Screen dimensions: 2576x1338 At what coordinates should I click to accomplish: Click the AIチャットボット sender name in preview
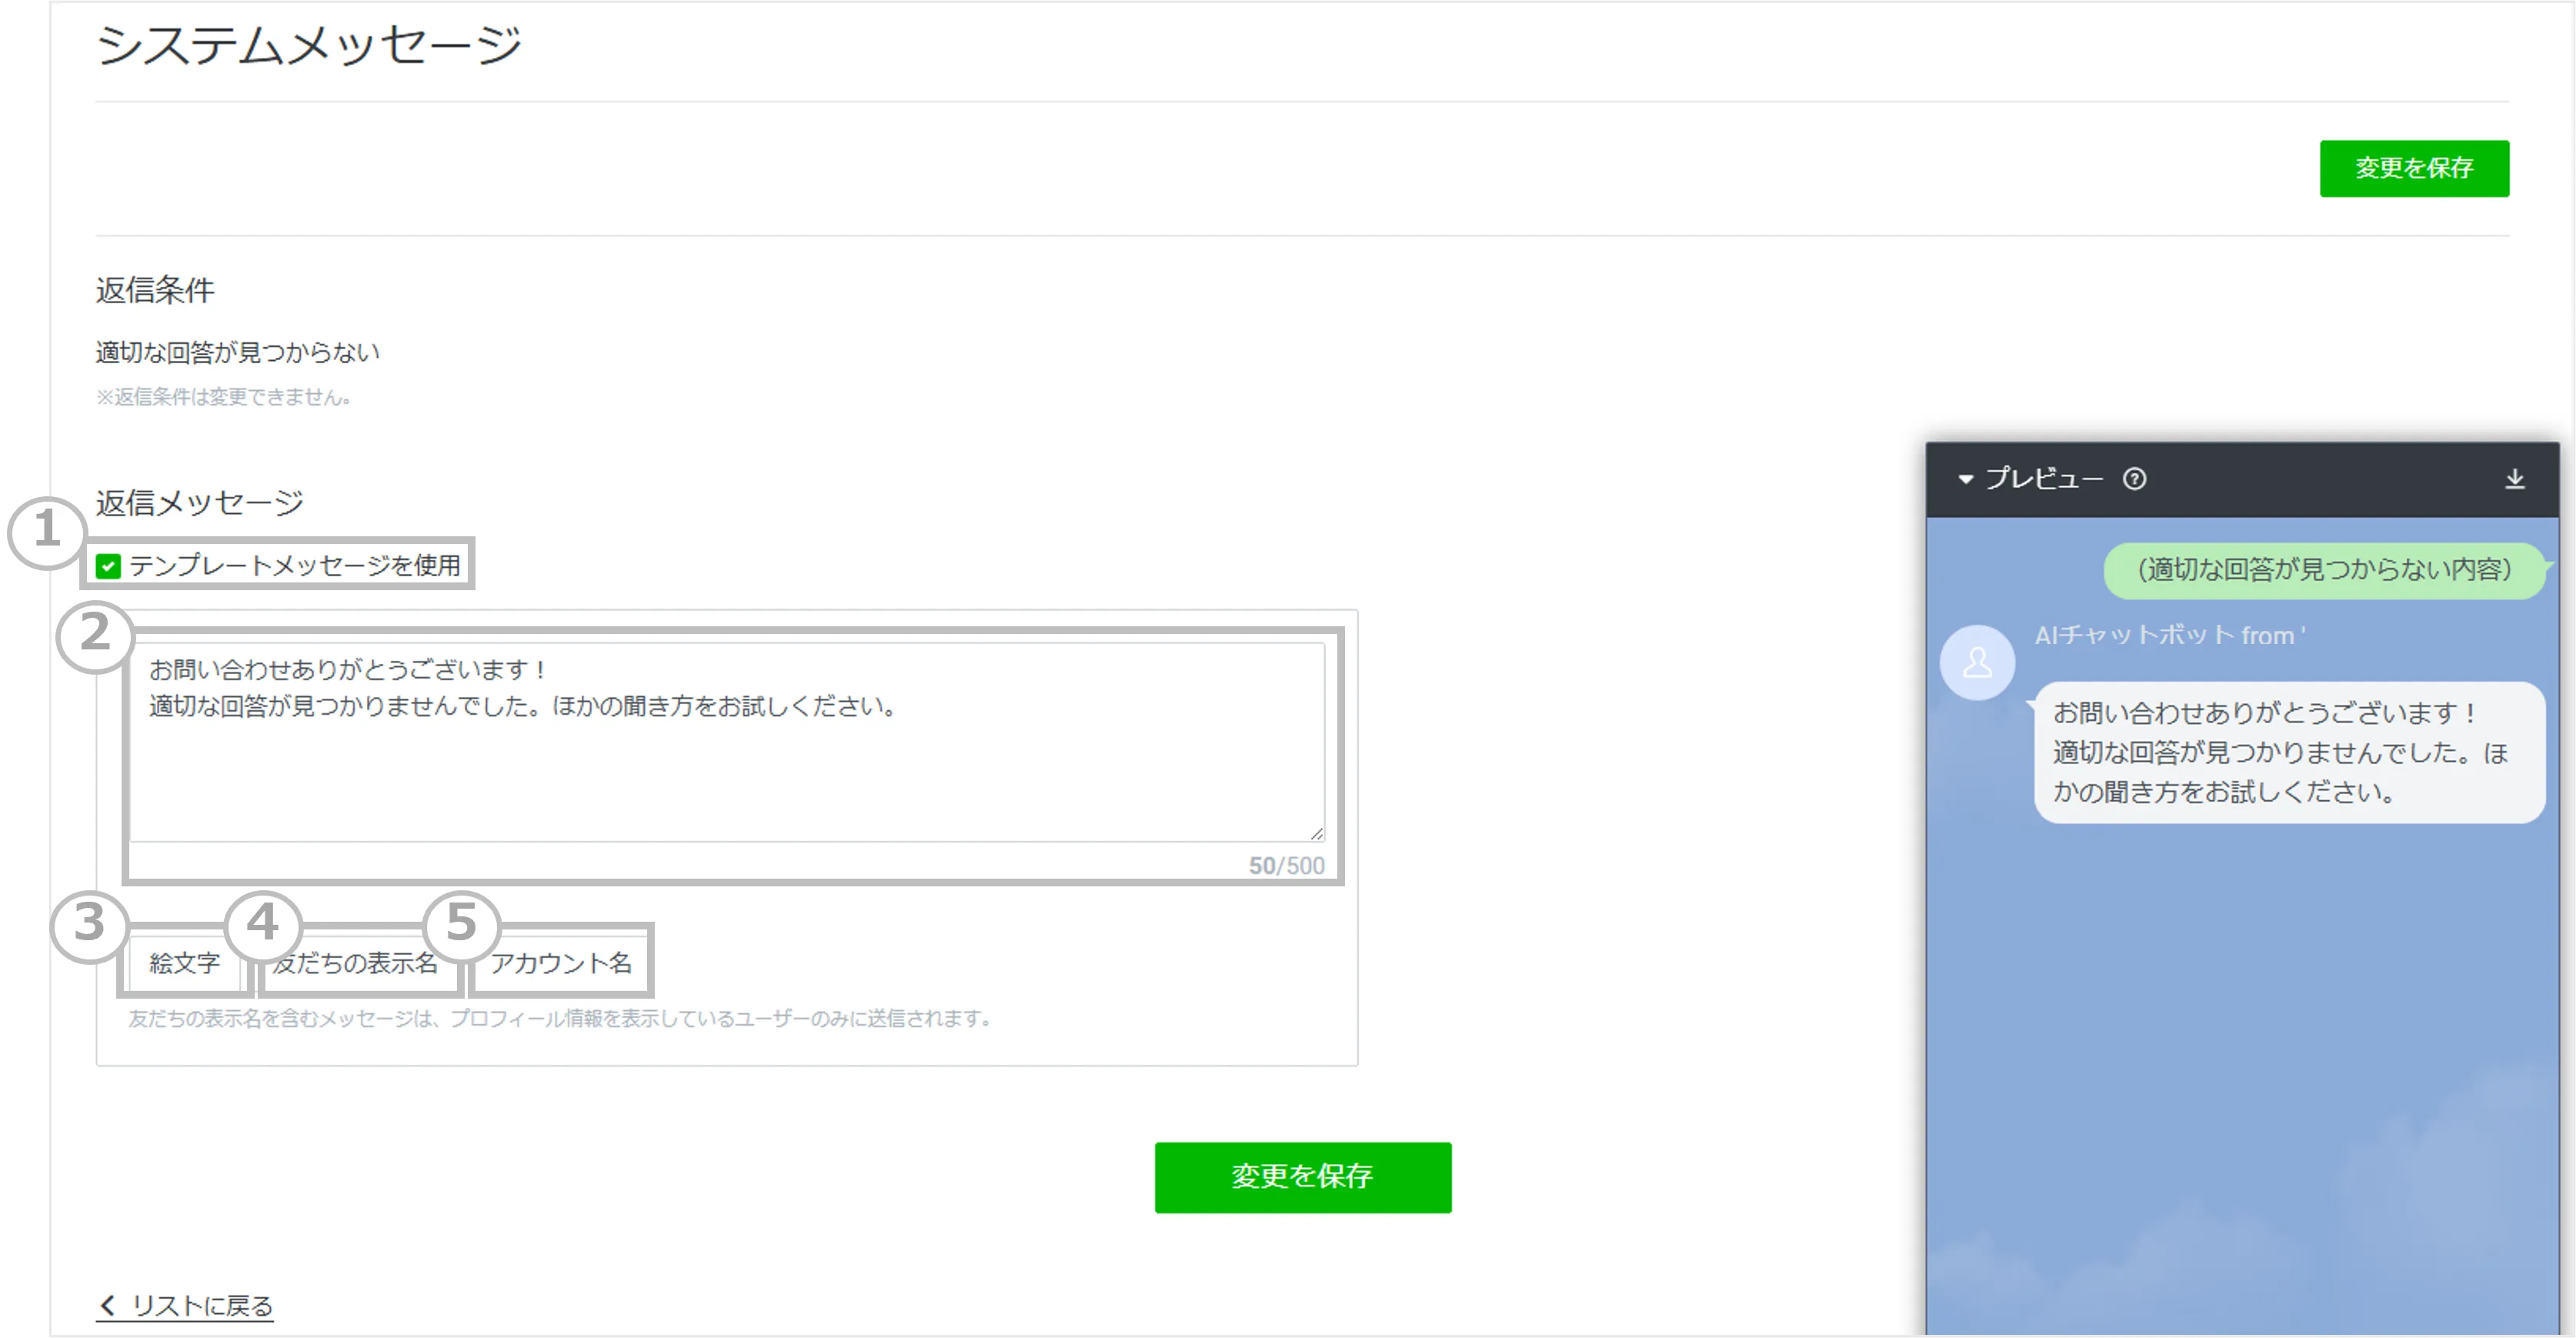[x=2168, y=635]
